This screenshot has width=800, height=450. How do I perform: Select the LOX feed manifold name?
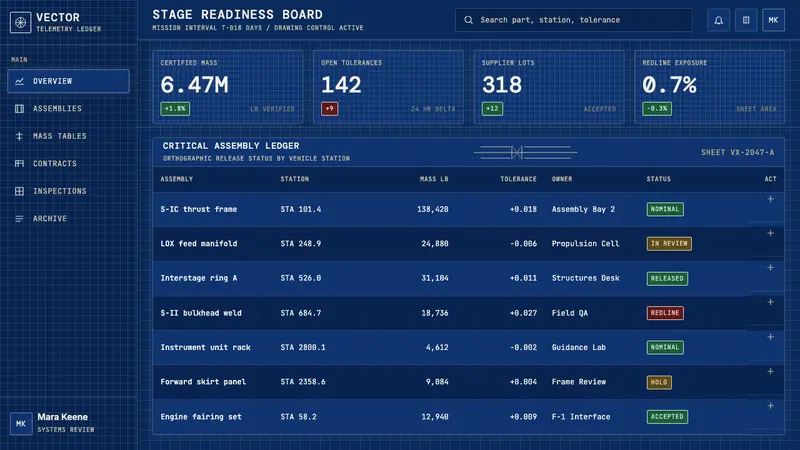click(198, 244)
